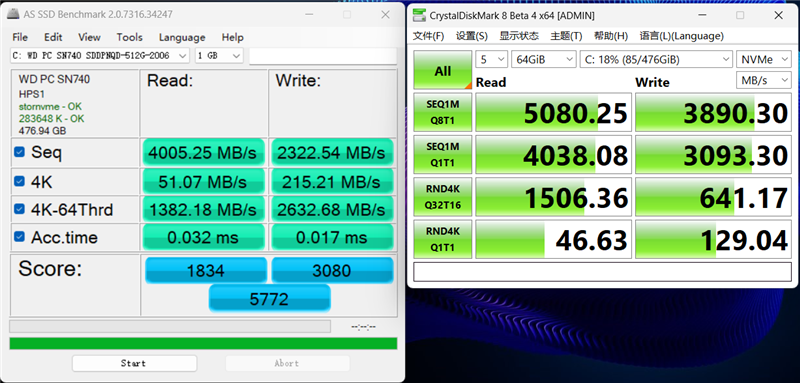The height and width of the screenshot is (383, 800).
Task: Run the SEQ1M Q1T1 test
Action: click(x=443, y=155)
